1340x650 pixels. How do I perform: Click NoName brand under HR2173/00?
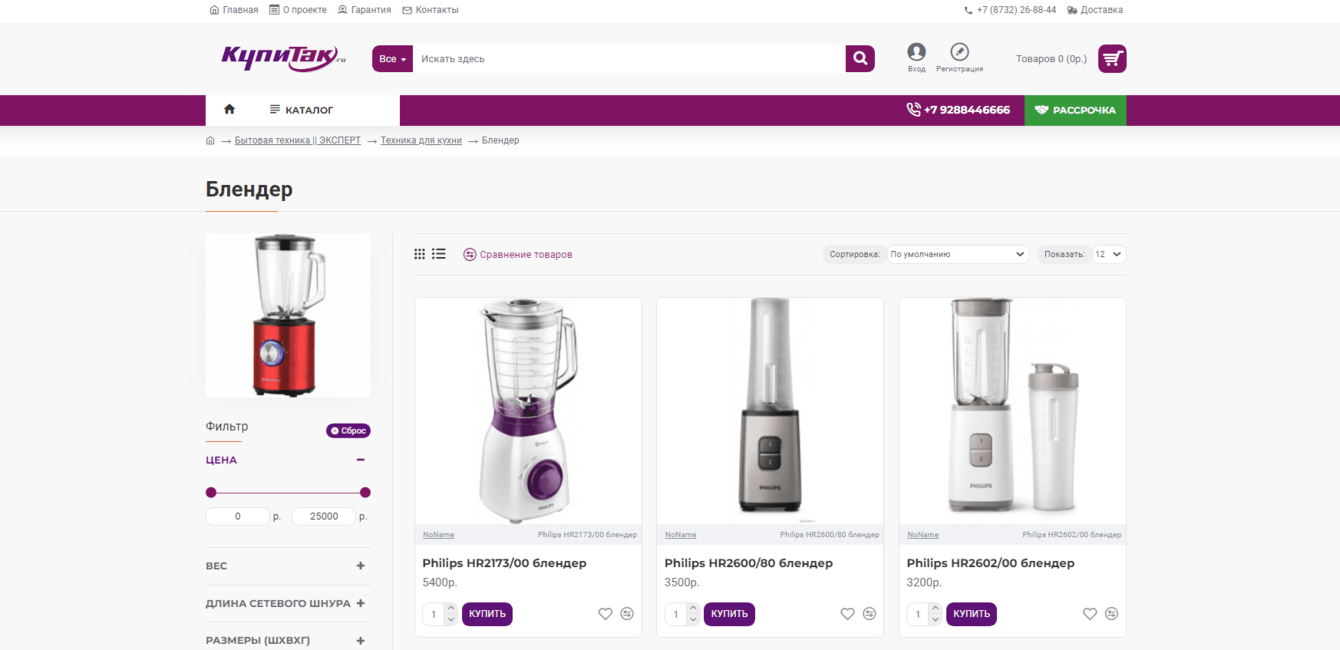point(438,535)
